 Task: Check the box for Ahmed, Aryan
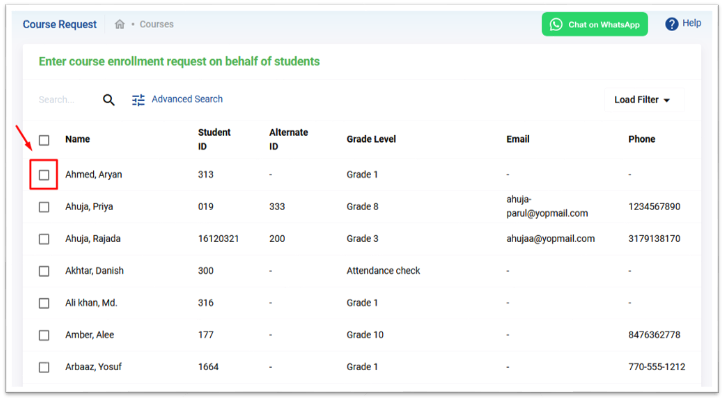point(44,175)
